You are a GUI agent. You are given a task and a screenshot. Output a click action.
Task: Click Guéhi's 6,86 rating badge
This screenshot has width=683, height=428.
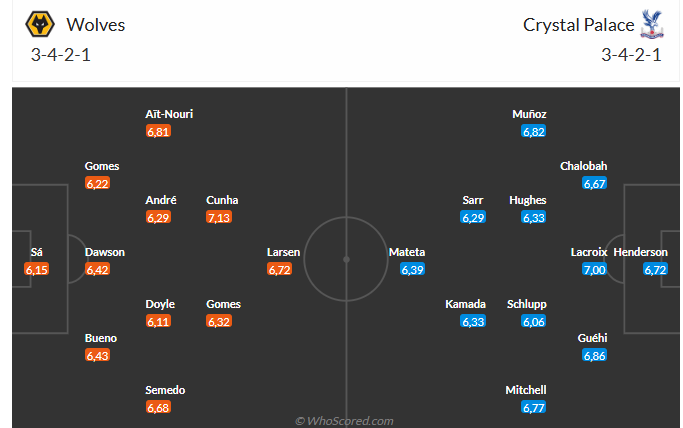pos(594,356)
